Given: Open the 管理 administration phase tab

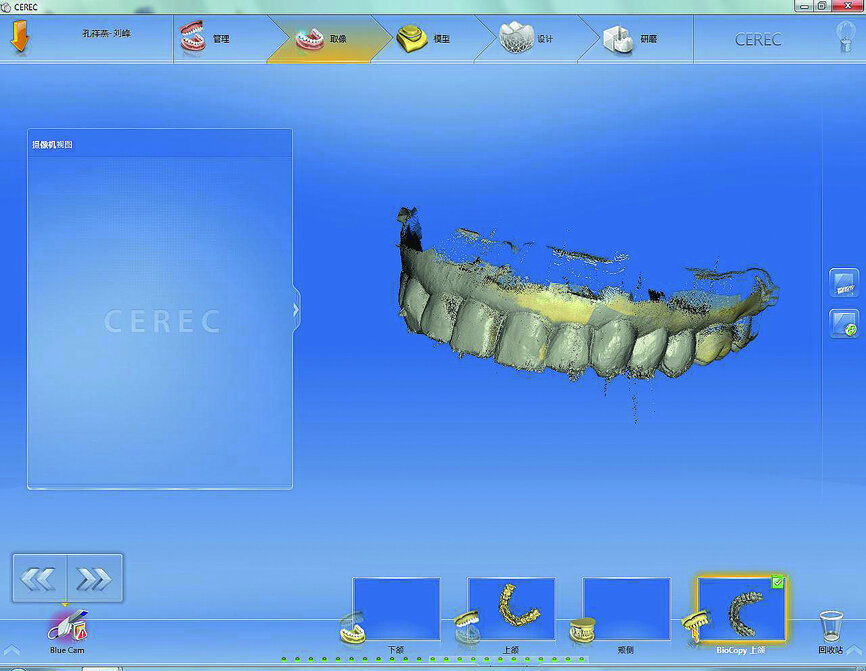Looking at the screenshot, I should tap(206, 39).
